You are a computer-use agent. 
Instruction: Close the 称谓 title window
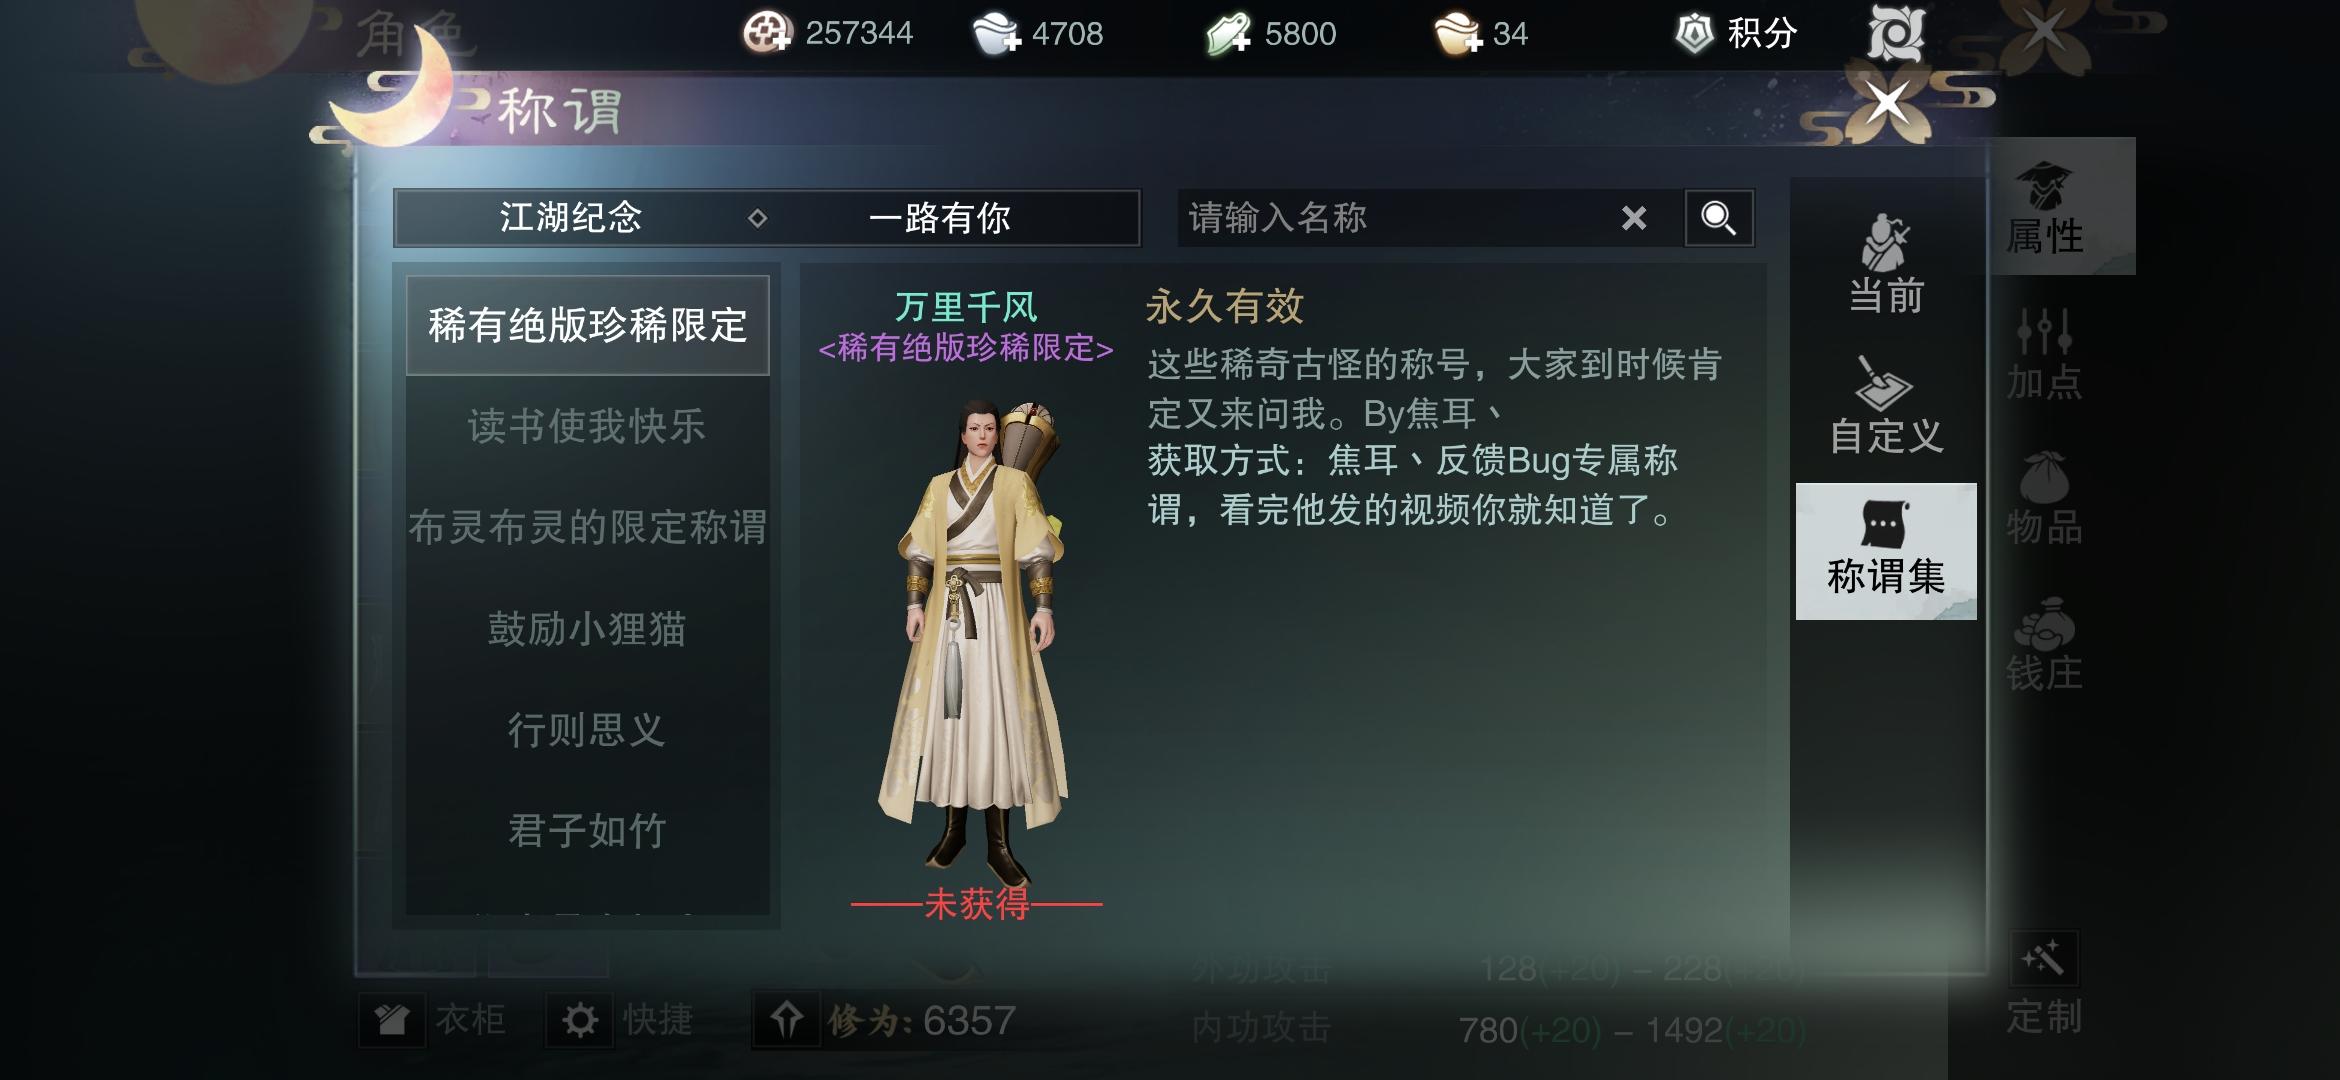tap(1887, 102)
